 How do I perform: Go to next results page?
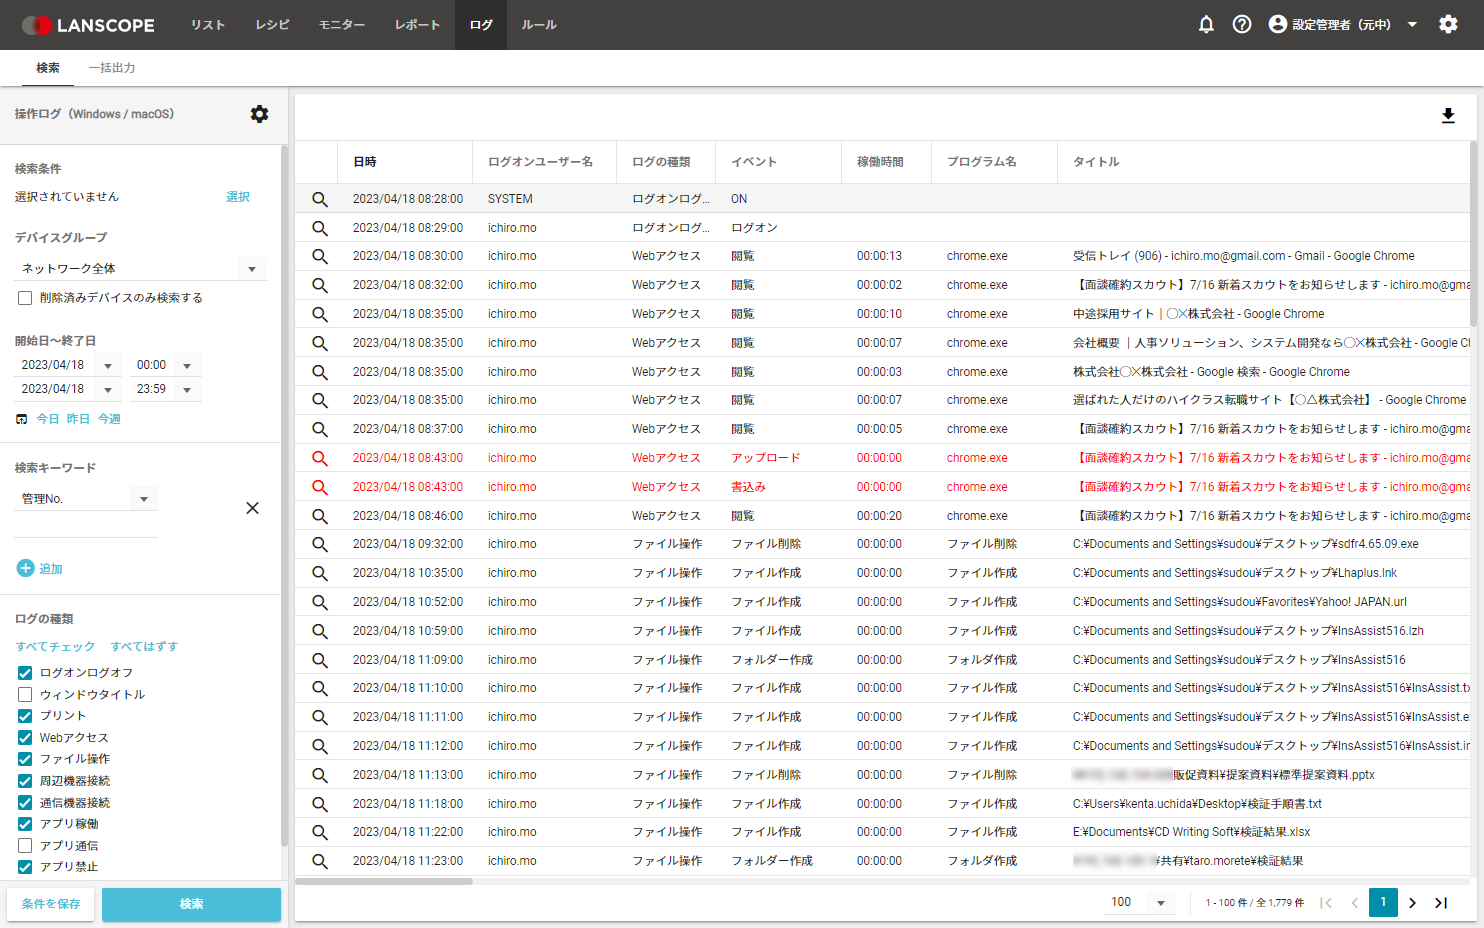coord(1412,903)
